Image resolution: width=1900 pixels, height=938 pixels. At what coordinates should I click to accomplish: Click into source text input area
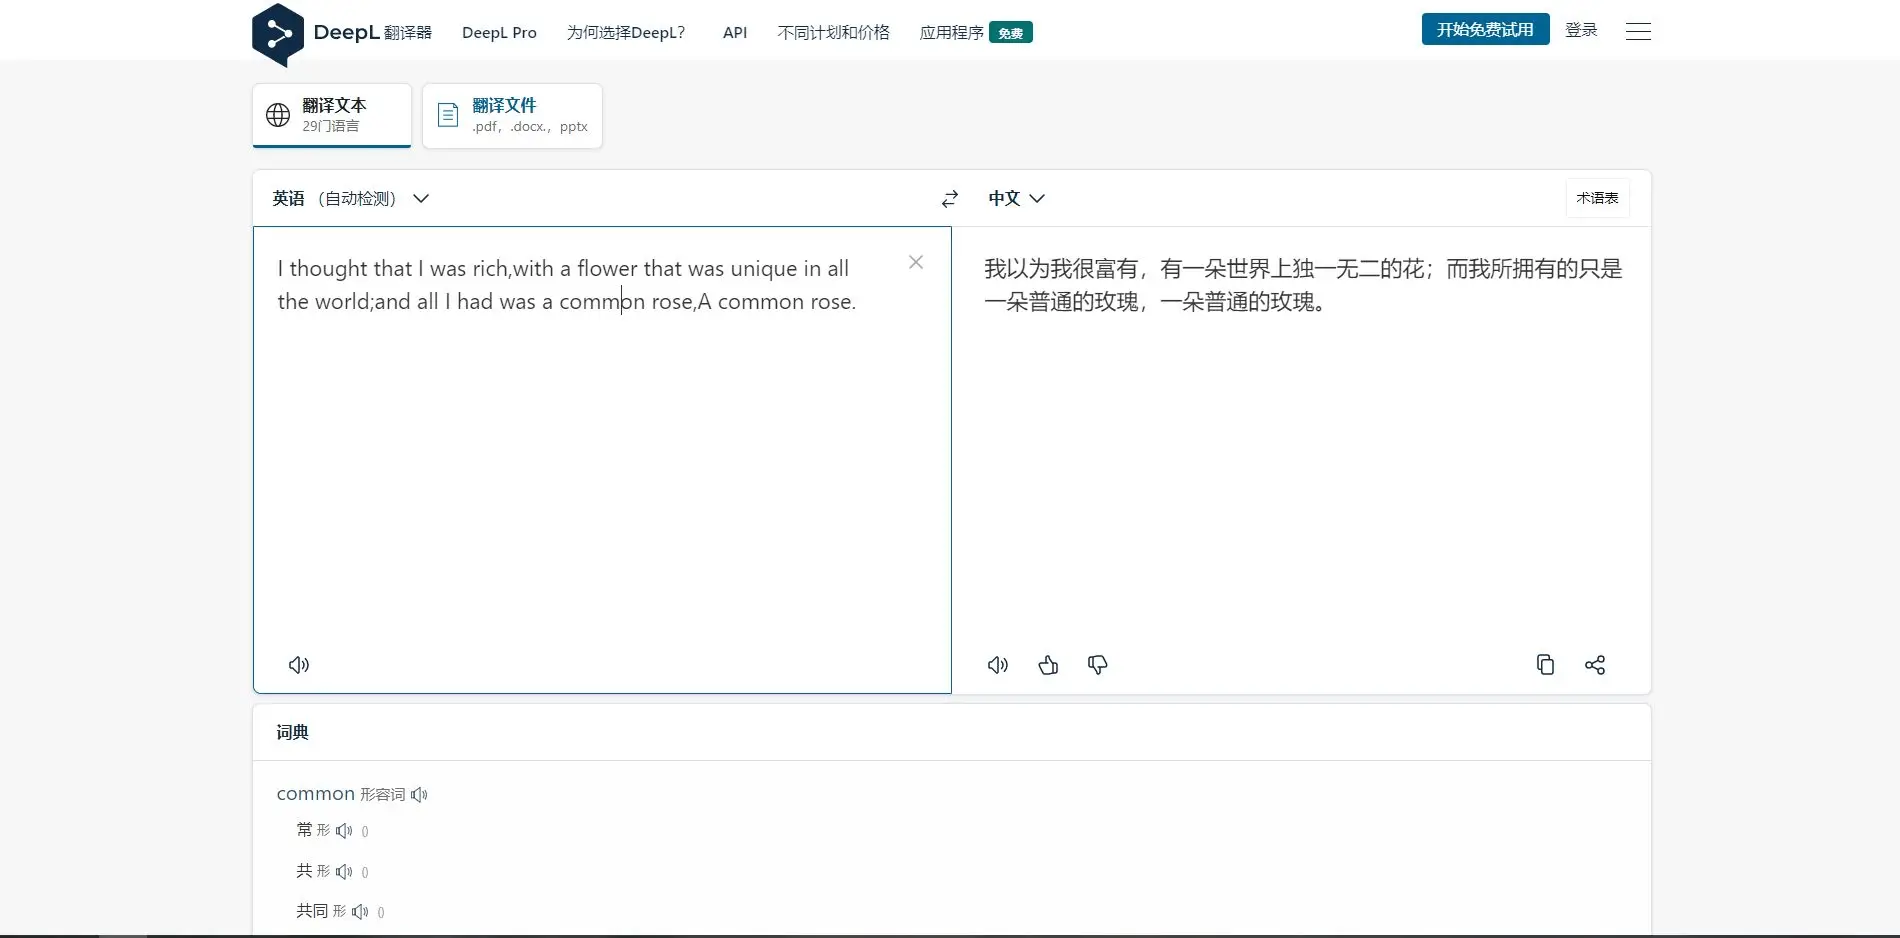(x=602, y=460)
